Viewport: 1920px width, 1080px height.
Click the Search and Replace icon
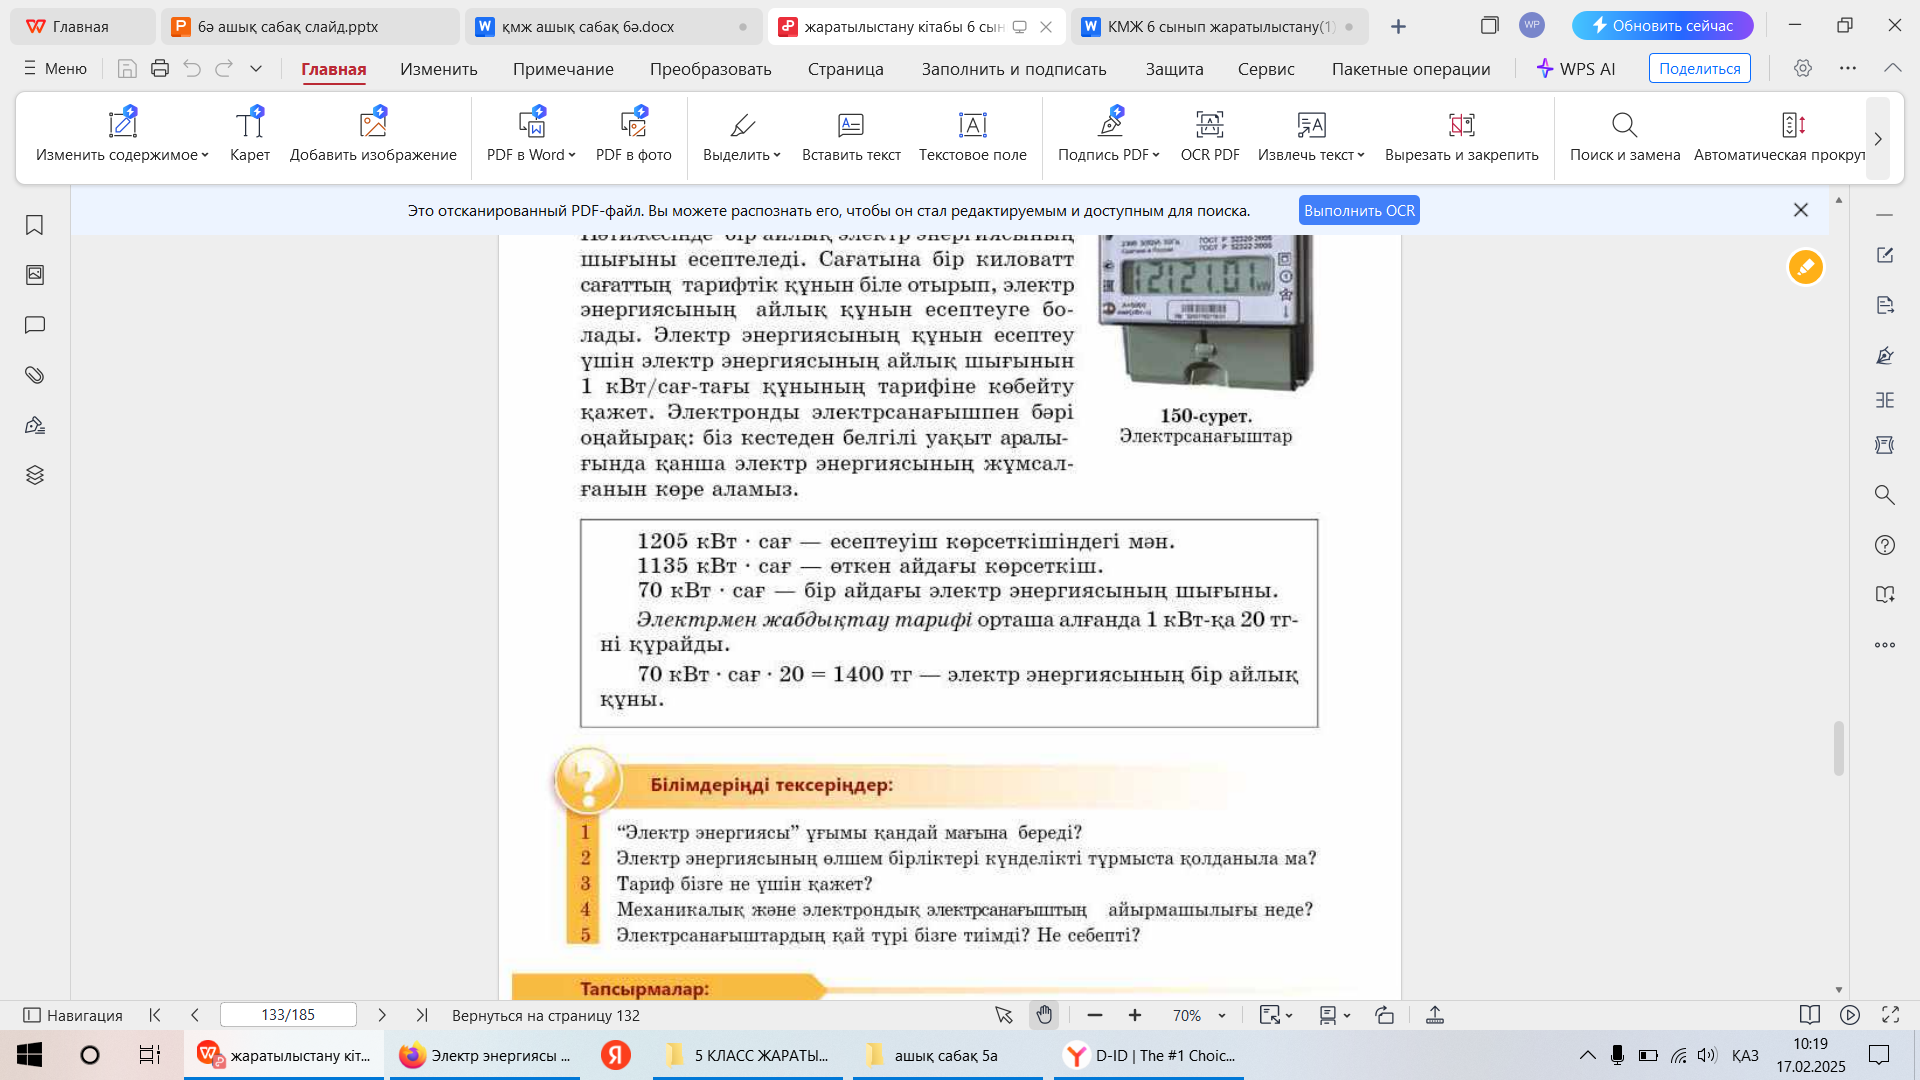[1624, 125]
